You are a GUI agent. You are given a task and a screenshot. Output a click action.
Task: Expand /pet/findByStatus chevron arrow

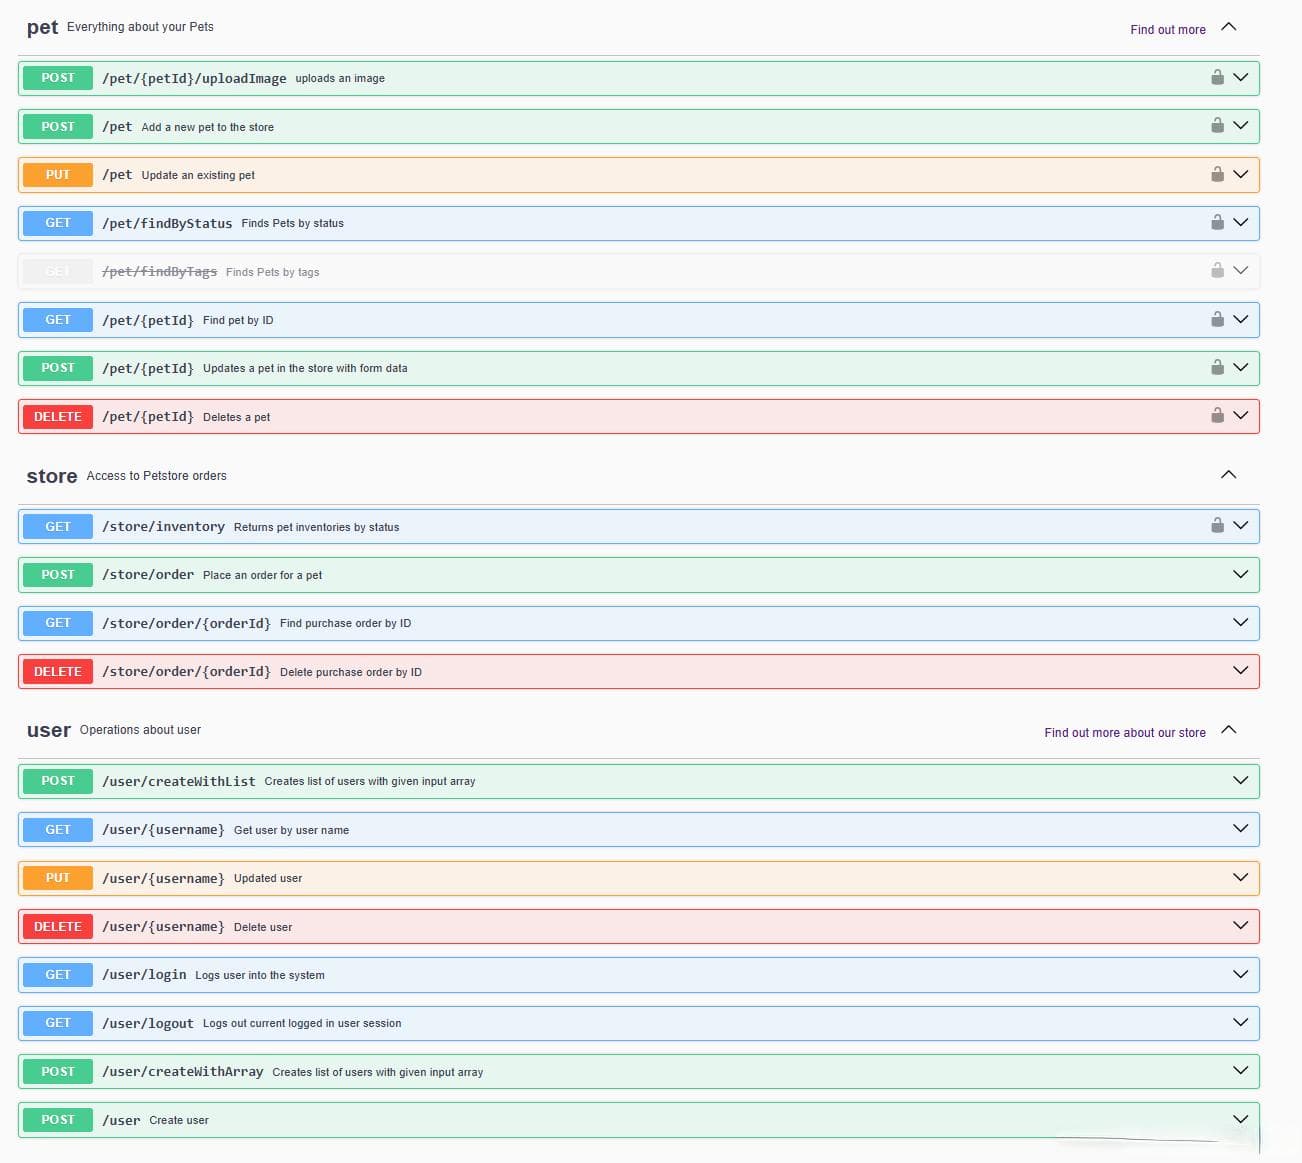point(1241,222)
